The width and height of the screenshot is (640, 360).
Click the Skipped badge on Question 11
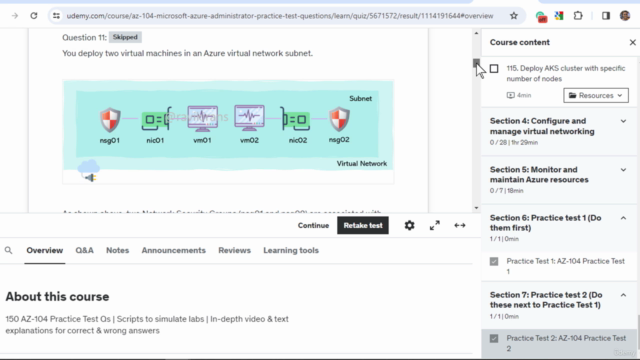(x=125, y=37)
